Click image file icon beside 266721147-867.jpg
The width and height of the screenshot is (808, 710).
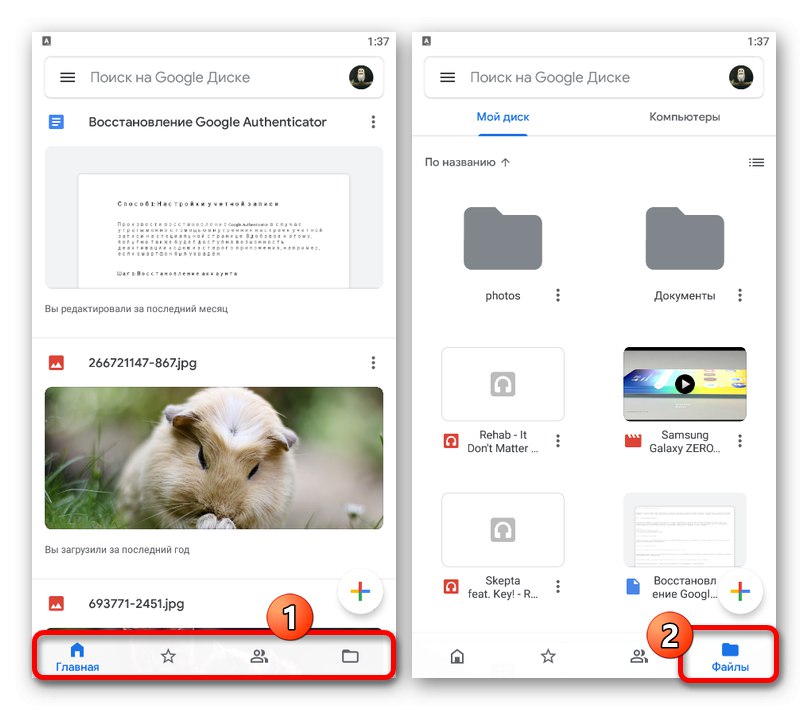(x=56, y=363)
